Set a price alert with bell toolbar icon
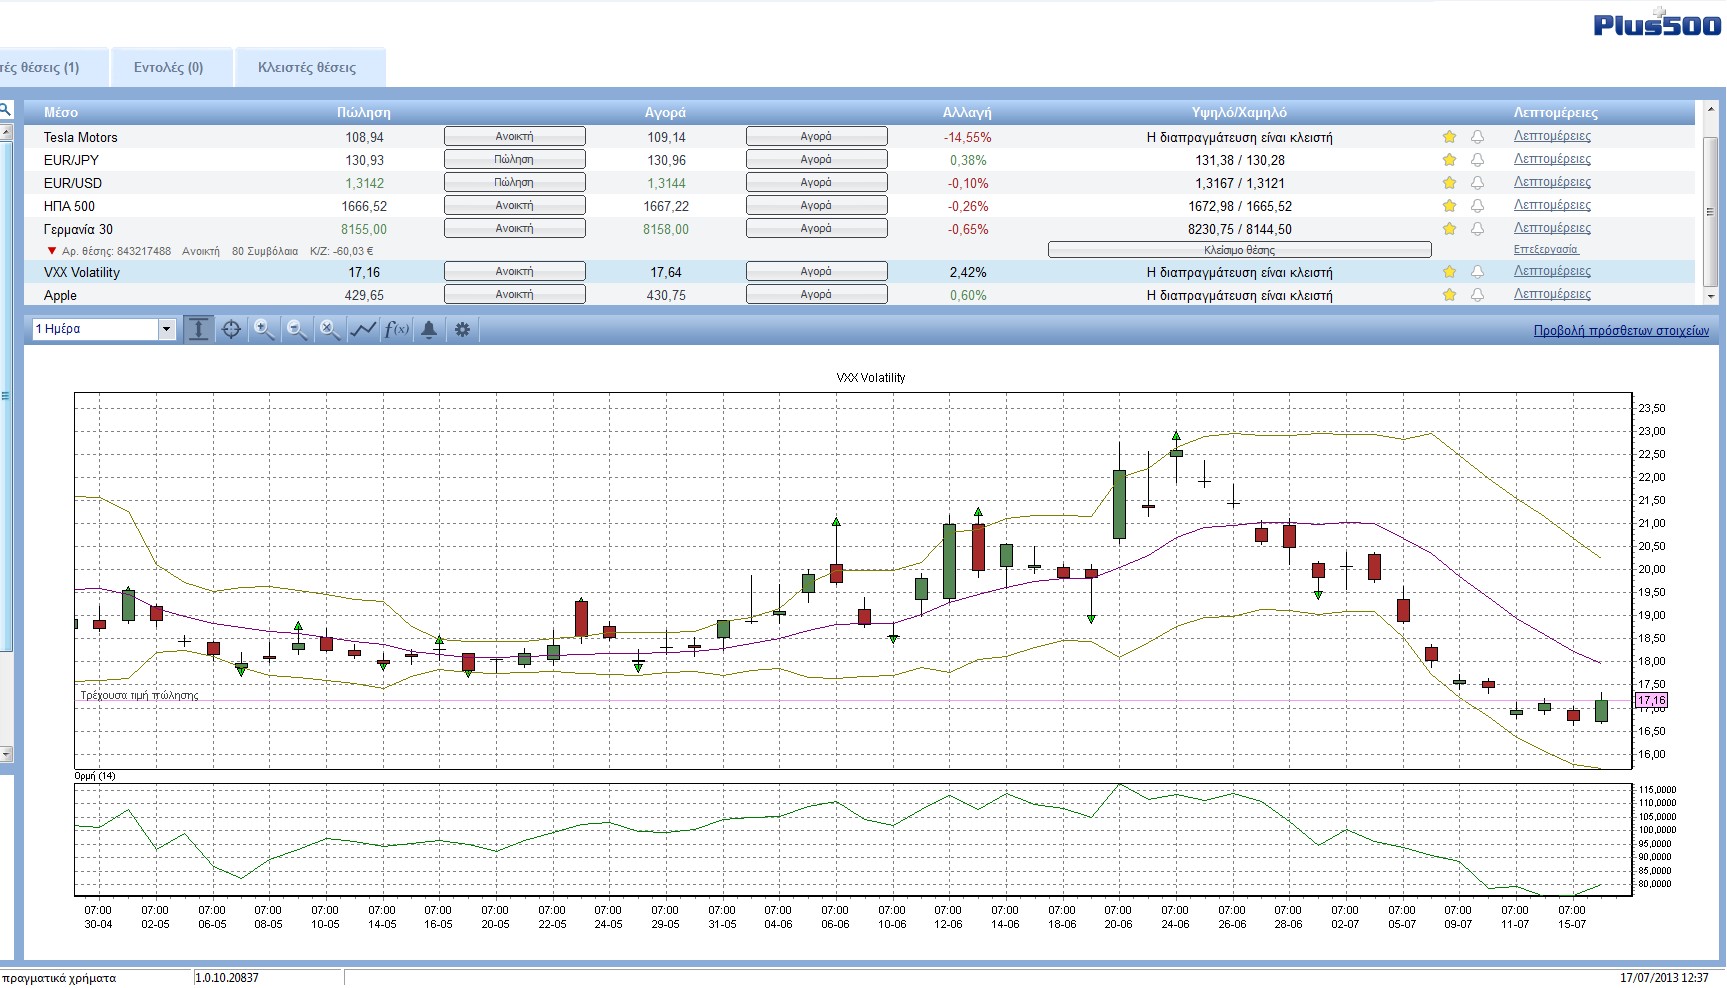This screenshot has height=988, width=1727. [x=429, y=329]
